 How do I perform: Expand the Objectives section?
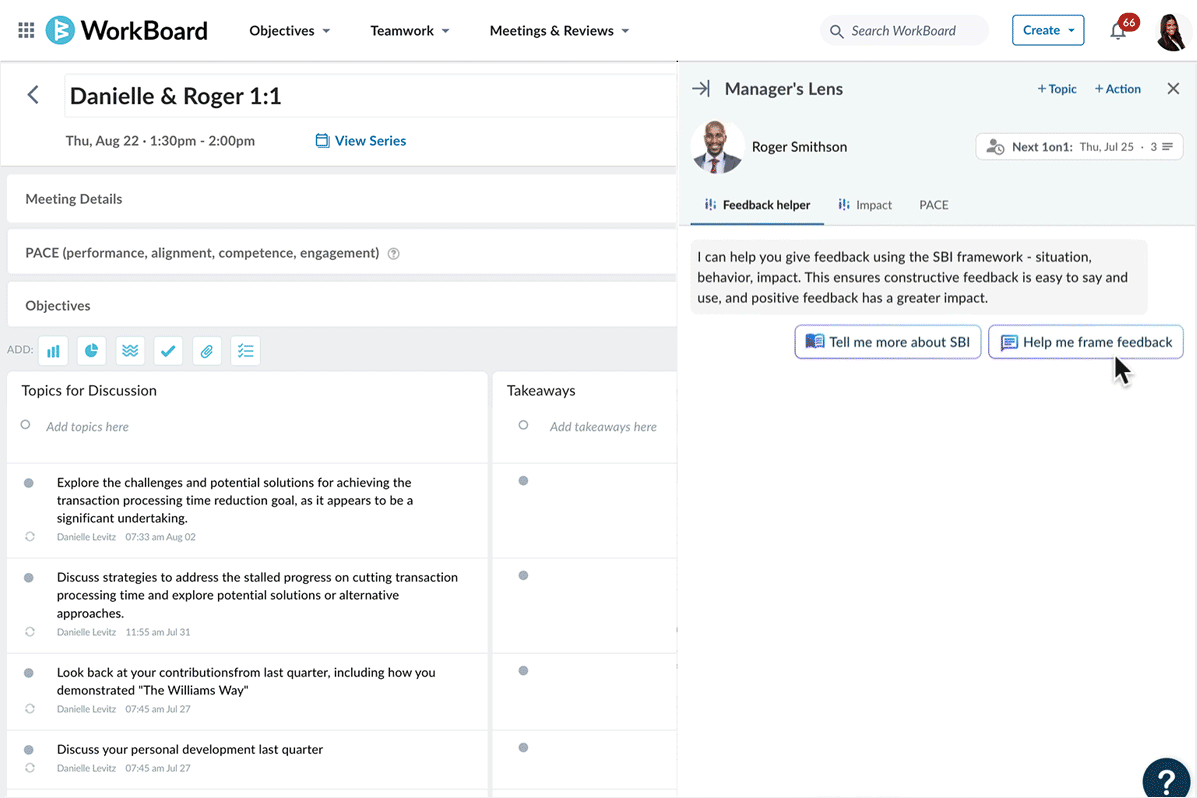tap(342, 305)
